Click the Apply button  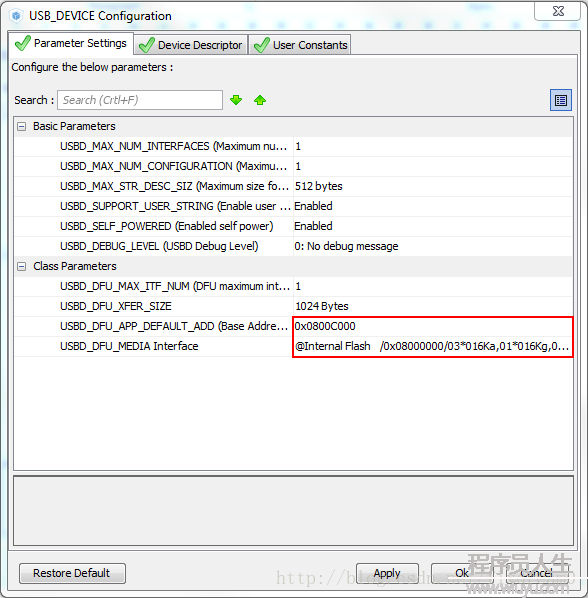click(387, 573)
